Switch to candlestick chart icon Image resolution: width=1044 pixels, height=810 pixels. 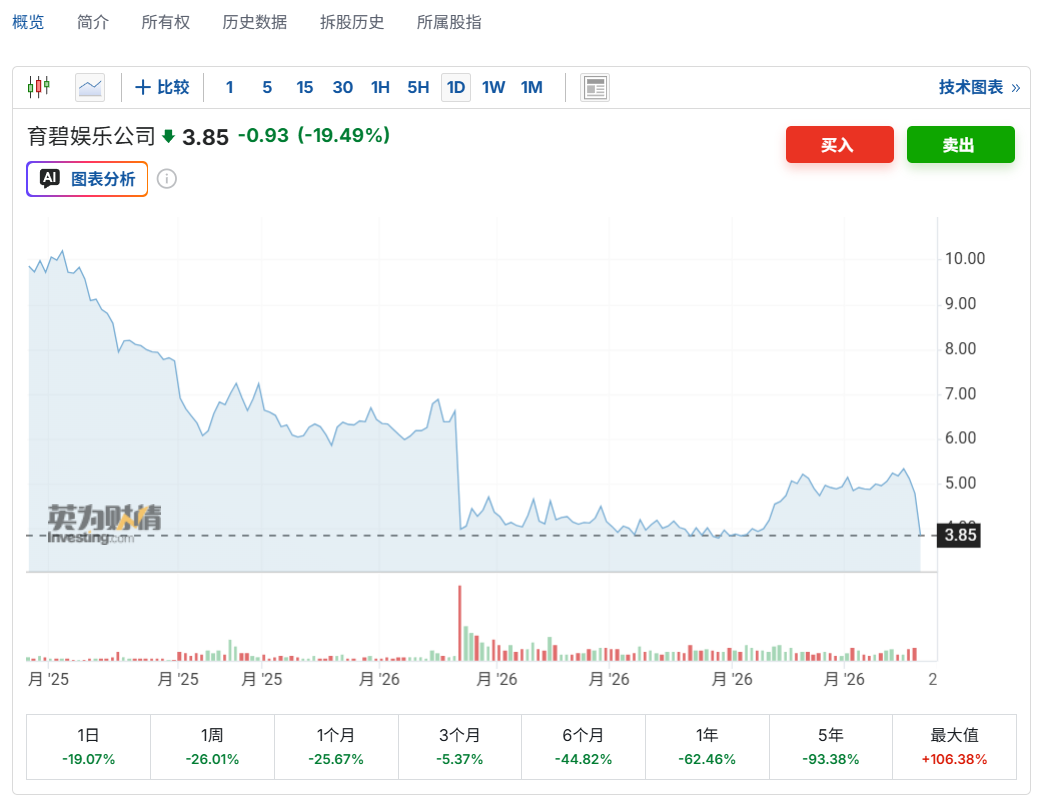click(39, 87)
